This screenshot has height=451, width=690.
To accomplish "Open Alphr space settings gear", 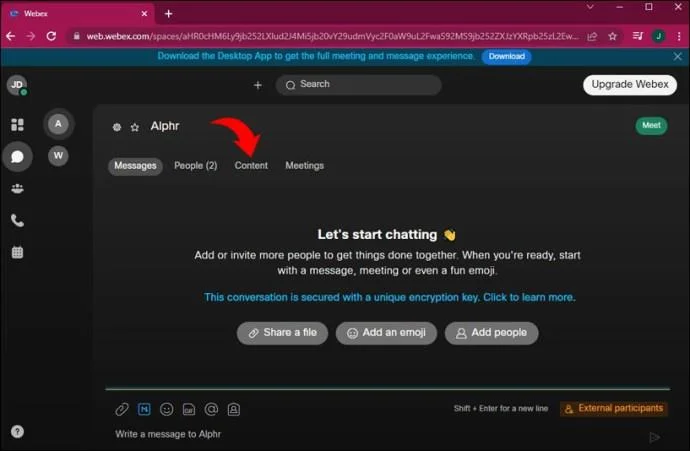I will pyautogui.click(x=117, y=127).
